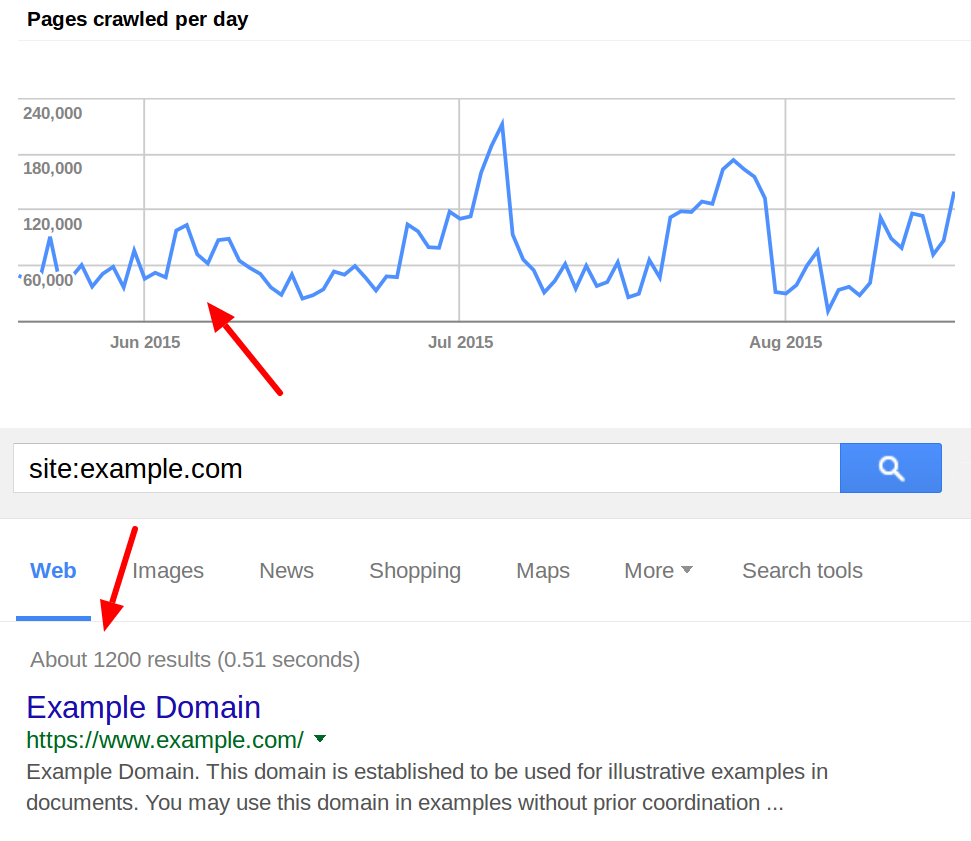The image size is (971, 841).
Task: Click the Aug 2015 axis label
Action: (x=785, y=342)
